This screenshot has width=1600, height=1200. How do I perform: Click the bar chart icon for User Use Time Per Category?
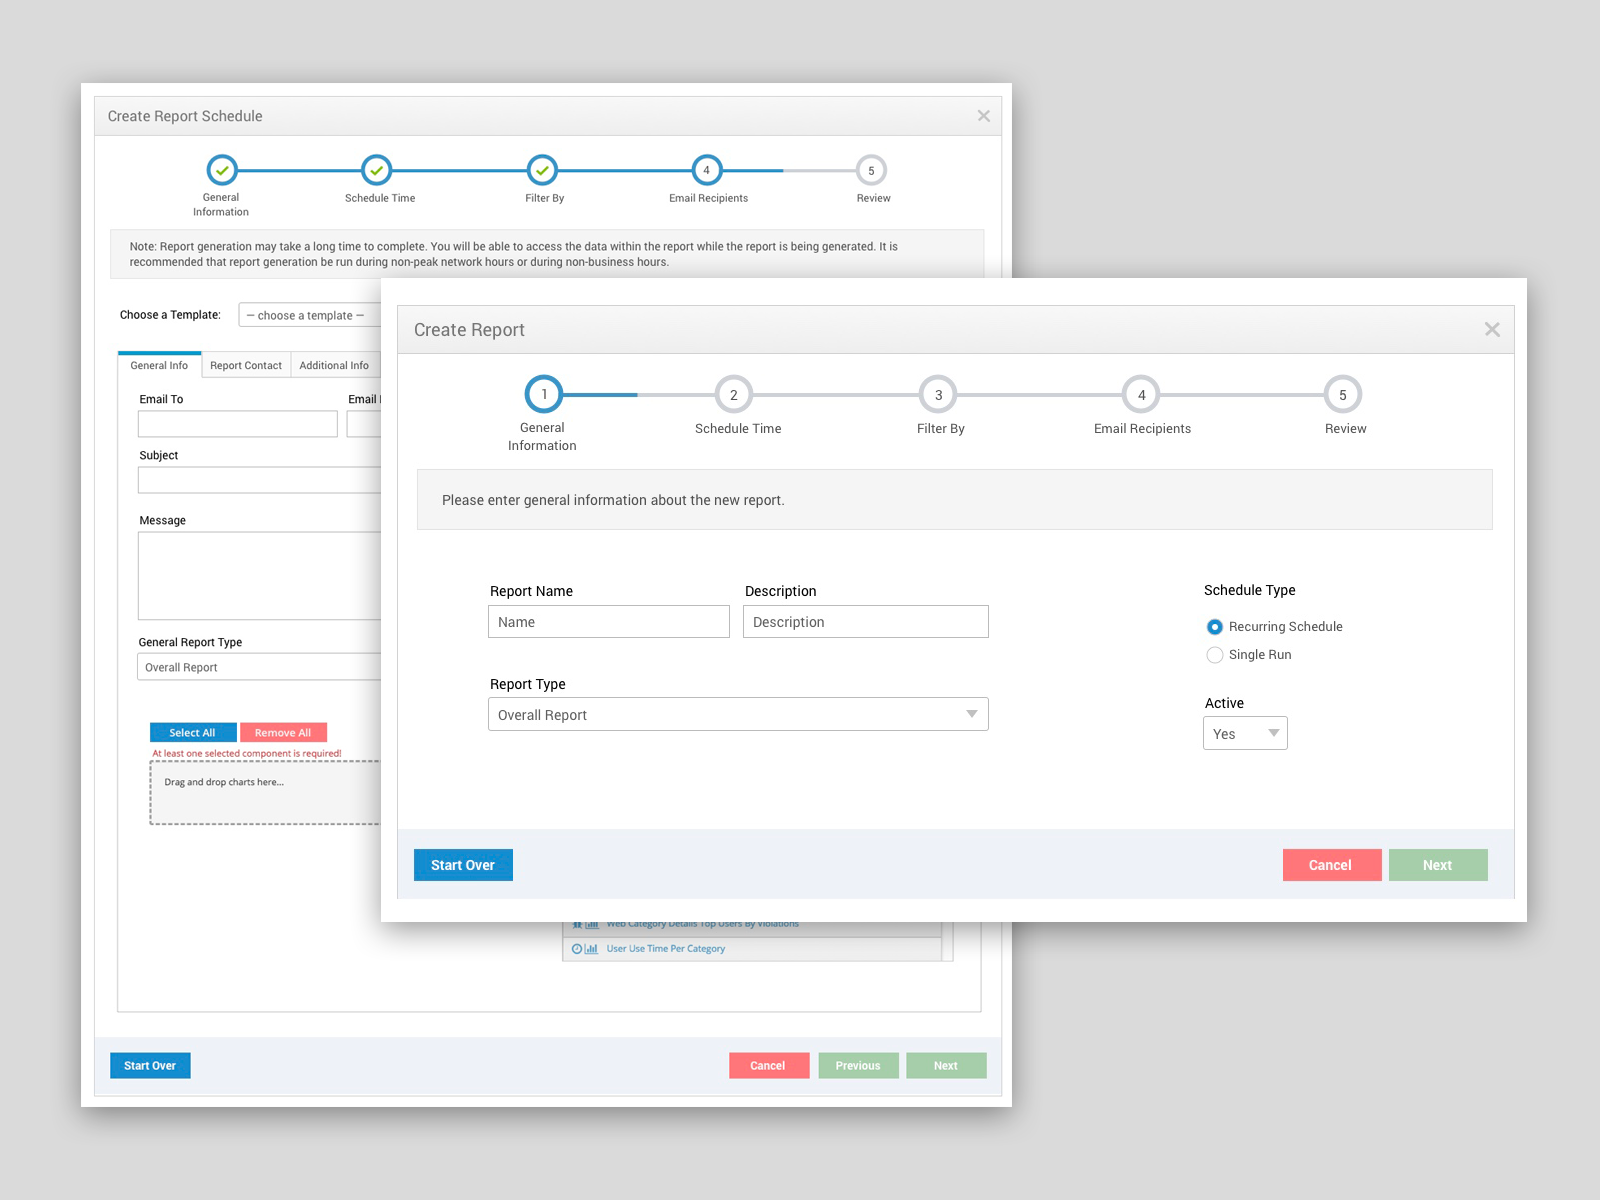pos(591,948)
